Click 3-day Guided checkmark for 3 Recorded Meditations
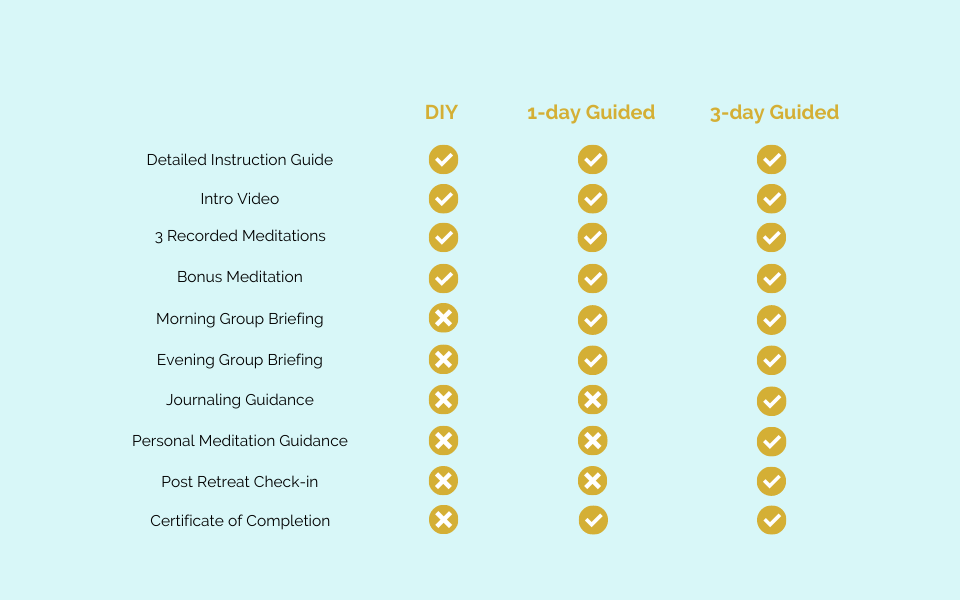 point(771,238)
